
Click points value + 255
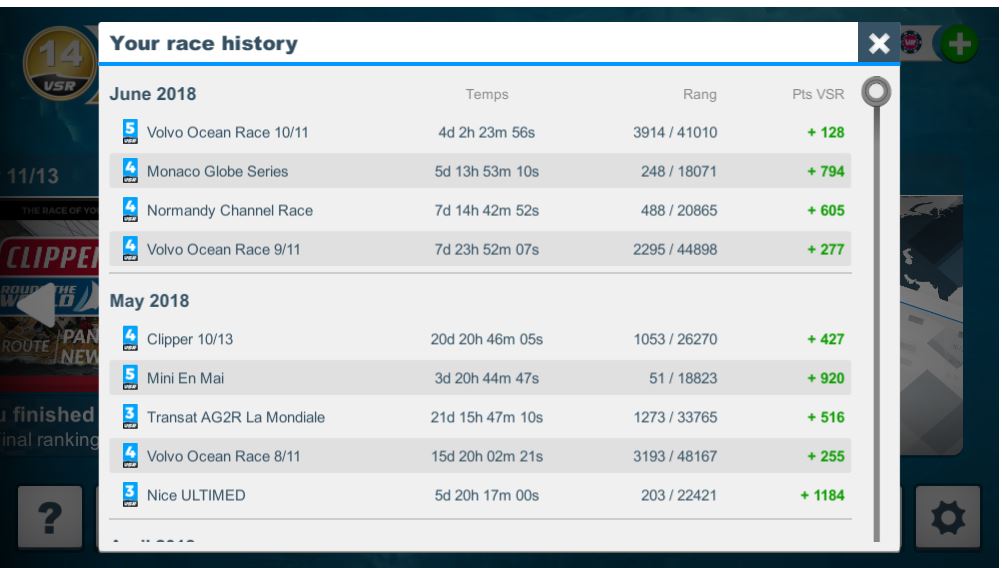coord(826,456)
